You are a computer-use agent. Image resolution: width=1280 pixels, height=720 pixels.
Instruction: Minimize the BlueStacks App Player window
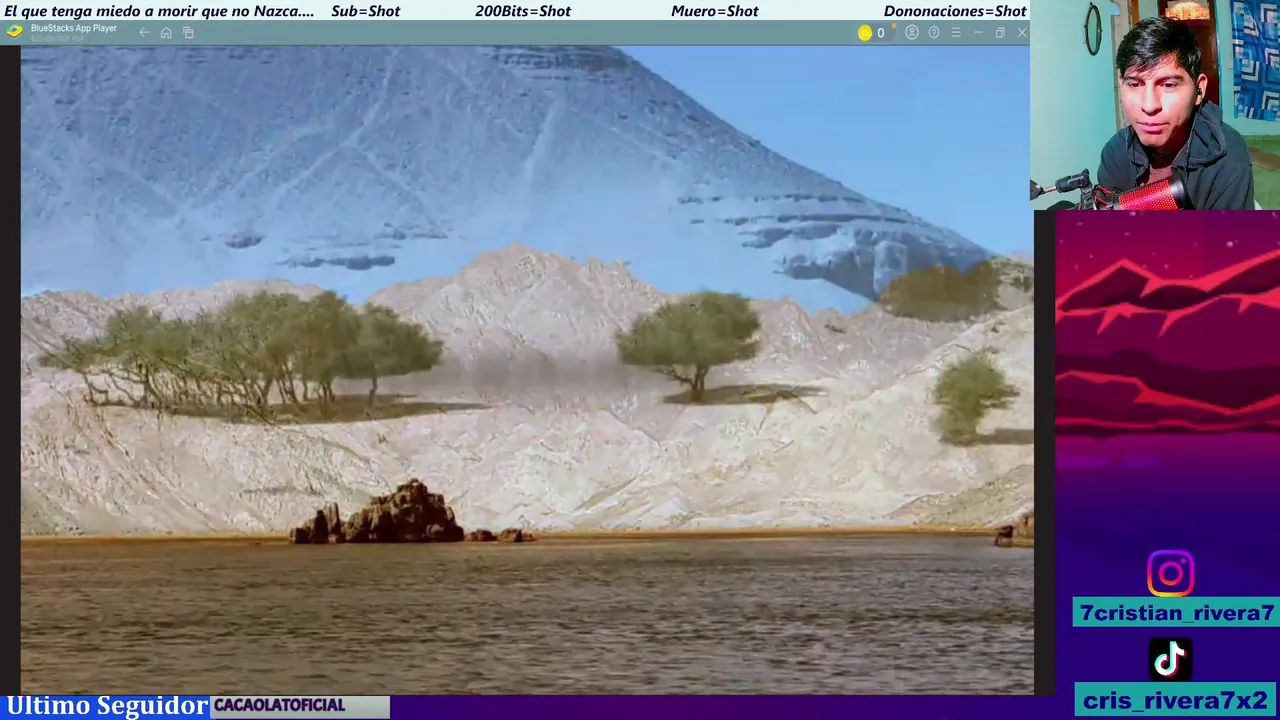pyautogui.click(x=978, y=33)
